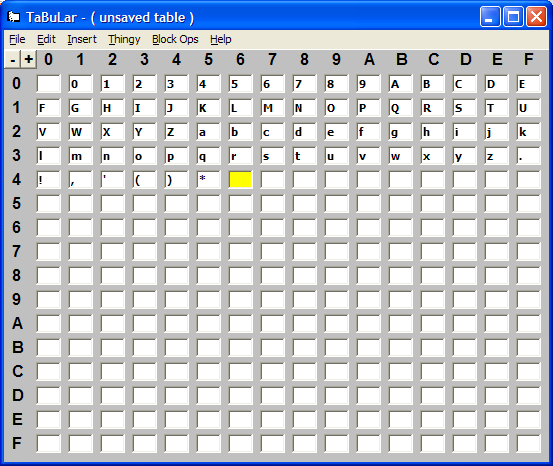Open the Help menu
The image size is (553, 466).
click(221, 39)
